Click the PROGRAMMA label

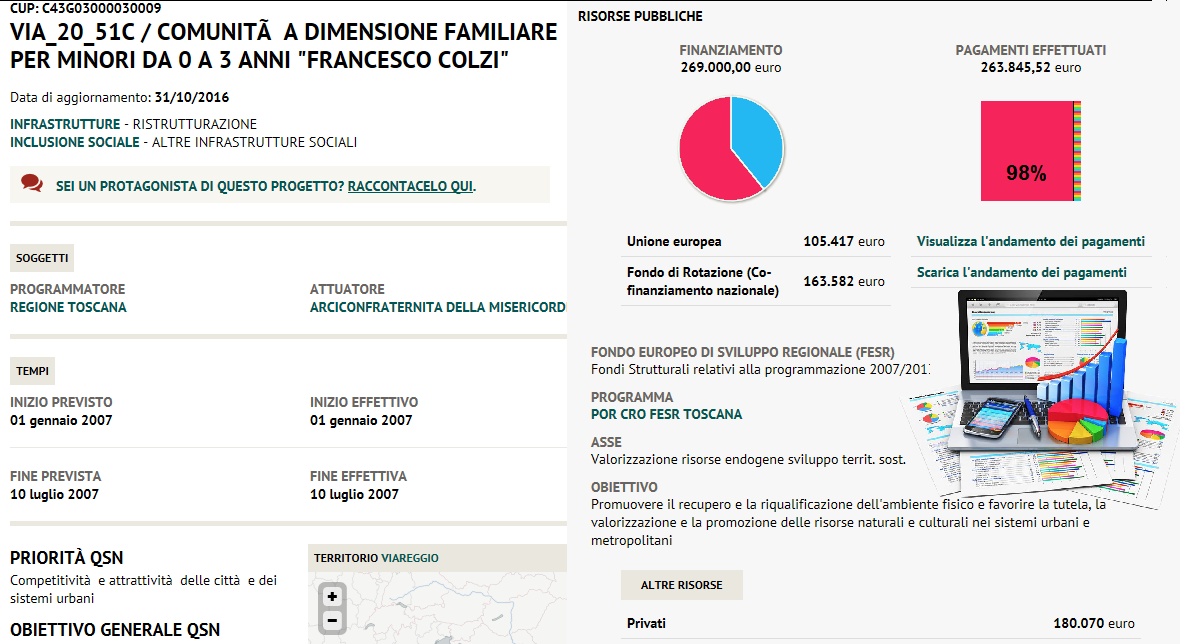(x=632, y=397)
